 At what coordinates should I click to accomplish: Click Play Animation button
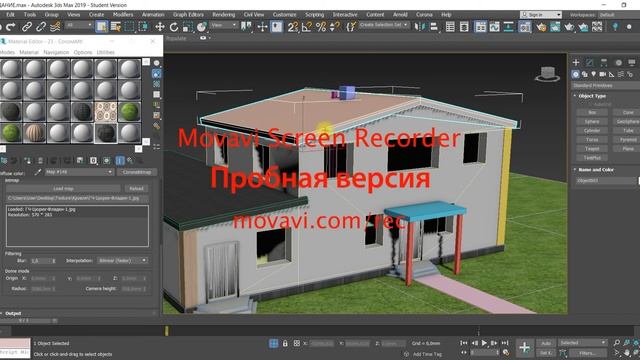point(484,343)
